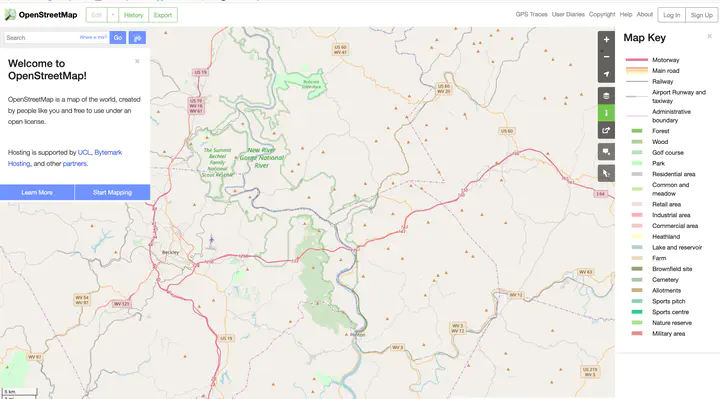Viewport: 720px width, 399px height.
Task: Click the OpenStreetMap logo
Action: (x=41, y=15)
